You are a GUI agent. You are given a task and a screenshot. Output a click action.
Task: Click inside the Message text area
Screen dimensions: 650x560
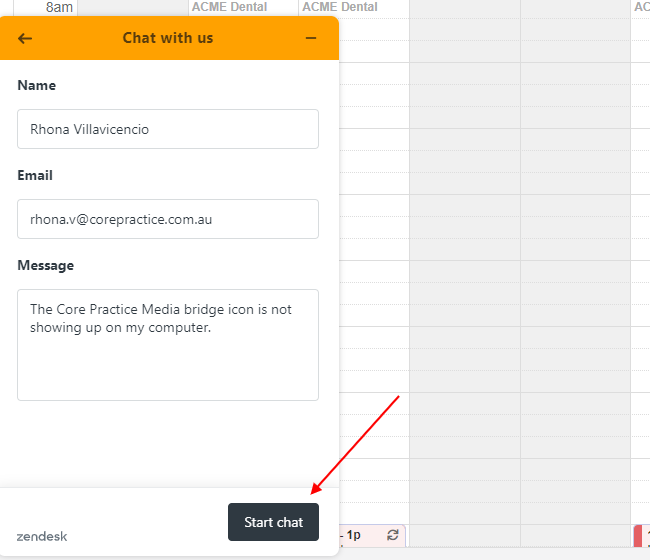coord(168,345)
